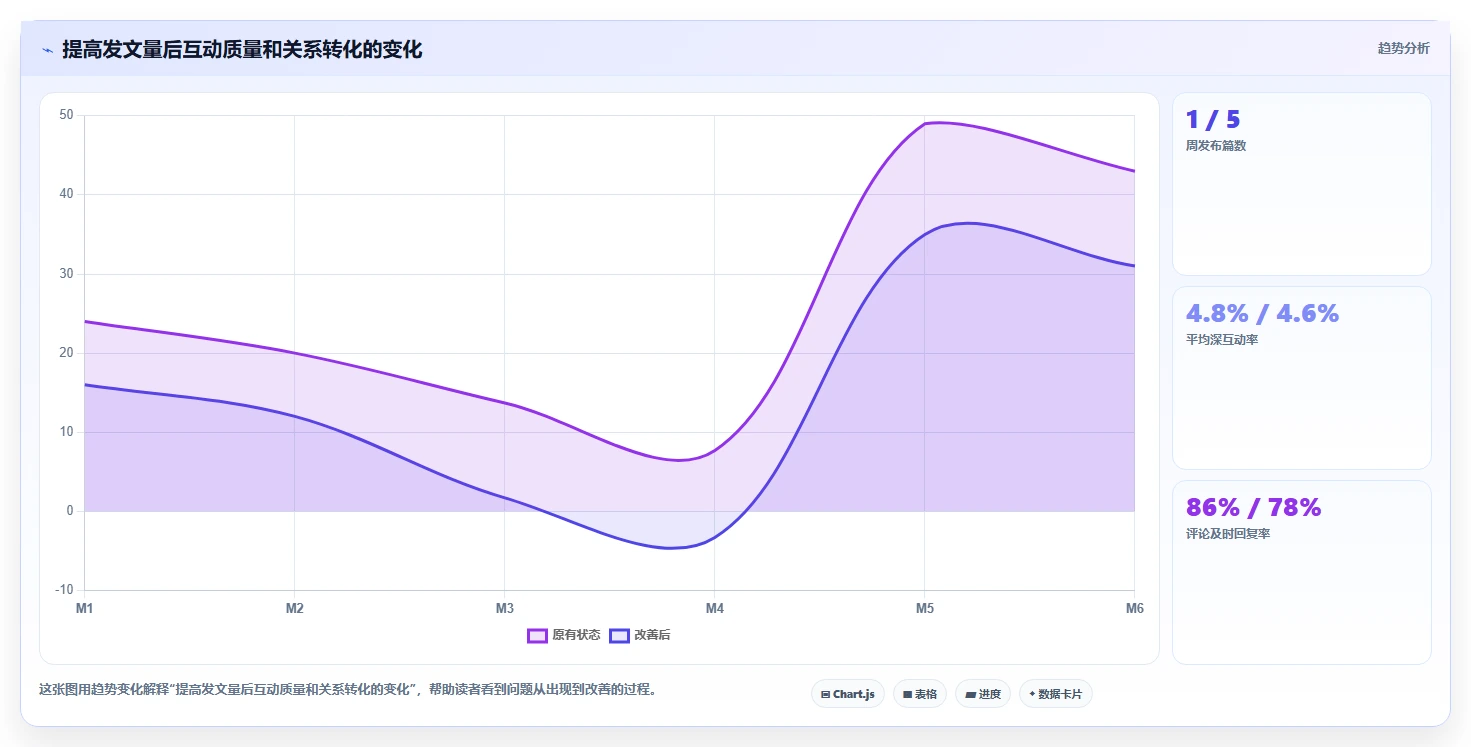Click the 20 y-axis value
1471x747 pixels.
66,353
